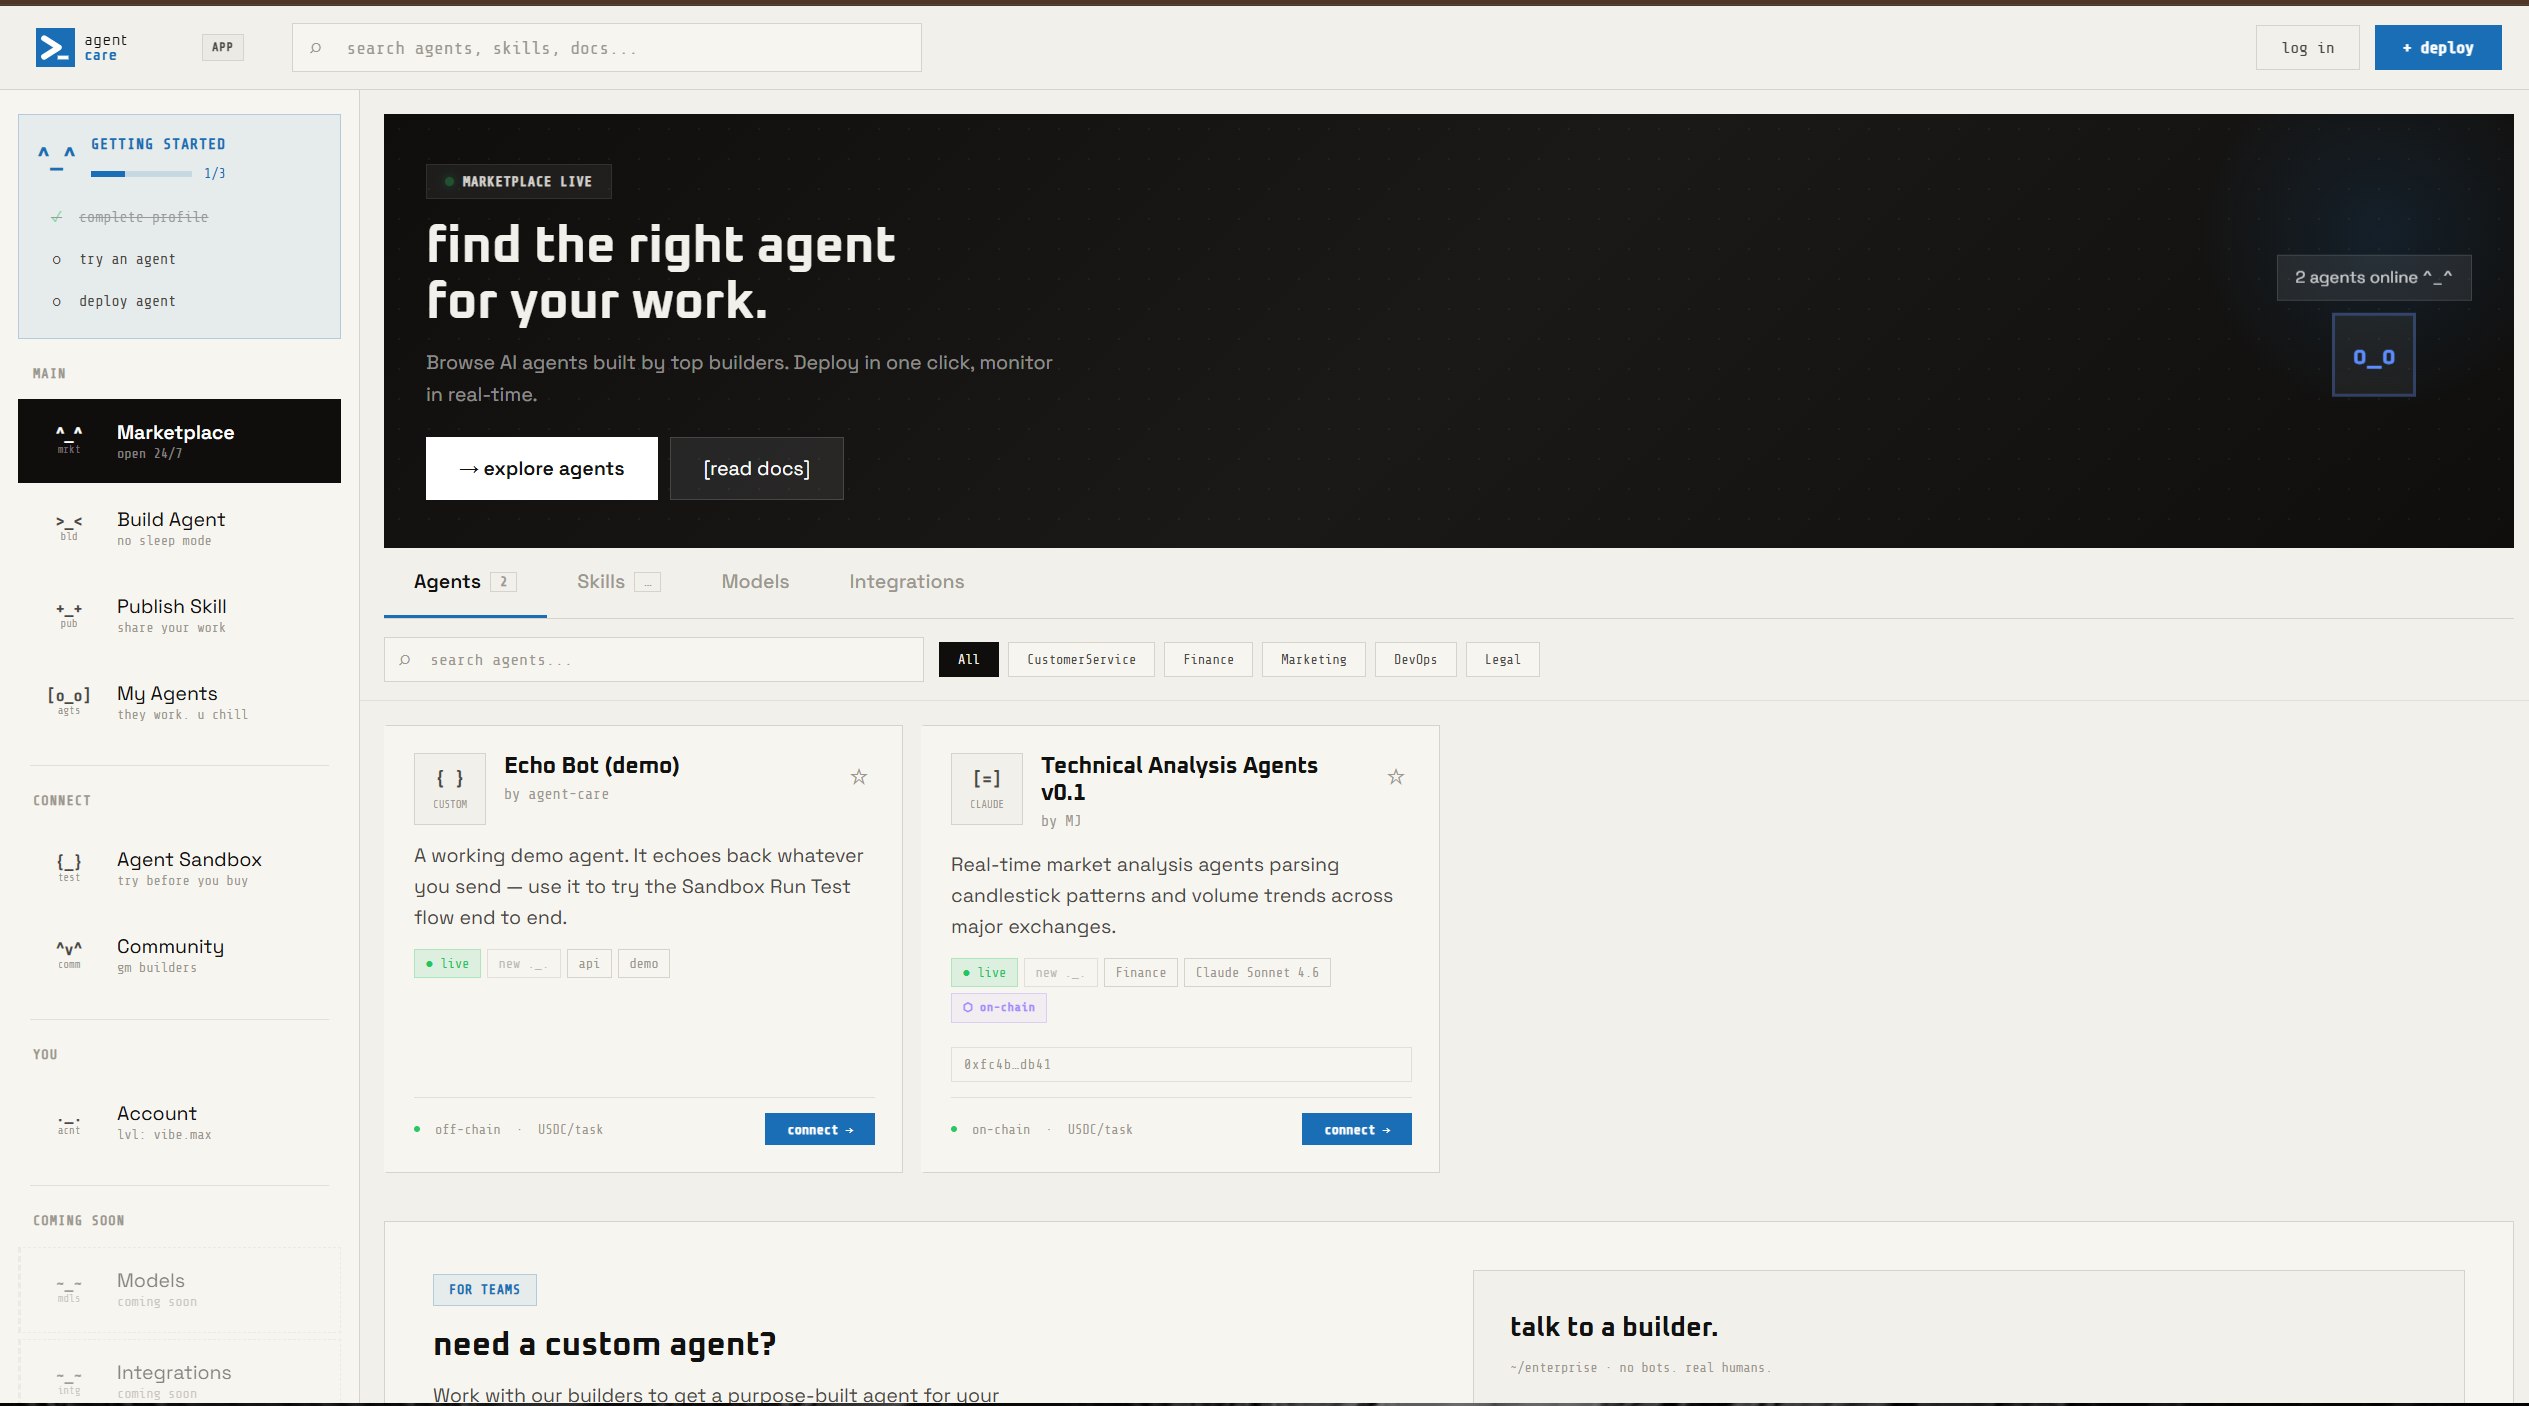Click the Echo Bot api tag
Screen dimensions: 2529x1406
[x=589, y=963]
